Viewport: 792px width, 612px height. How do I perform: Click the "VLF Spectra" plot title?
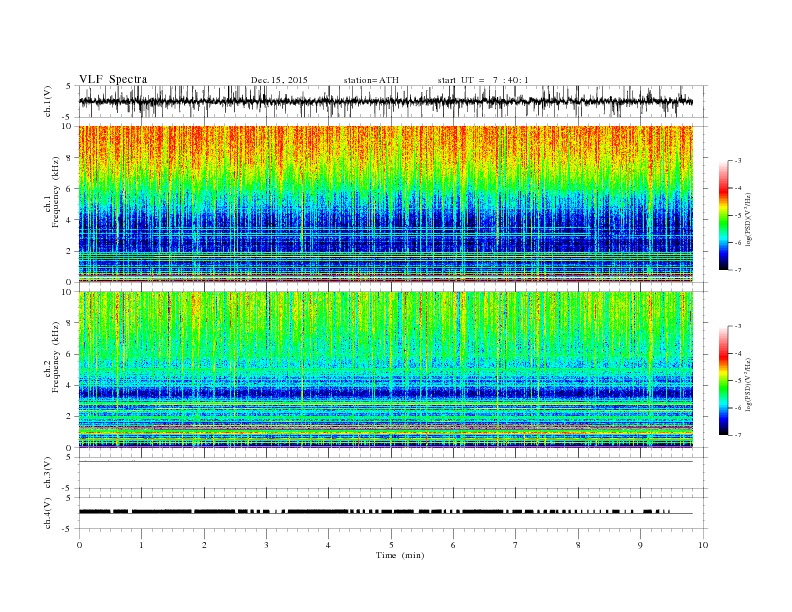[x=113, y=79]
